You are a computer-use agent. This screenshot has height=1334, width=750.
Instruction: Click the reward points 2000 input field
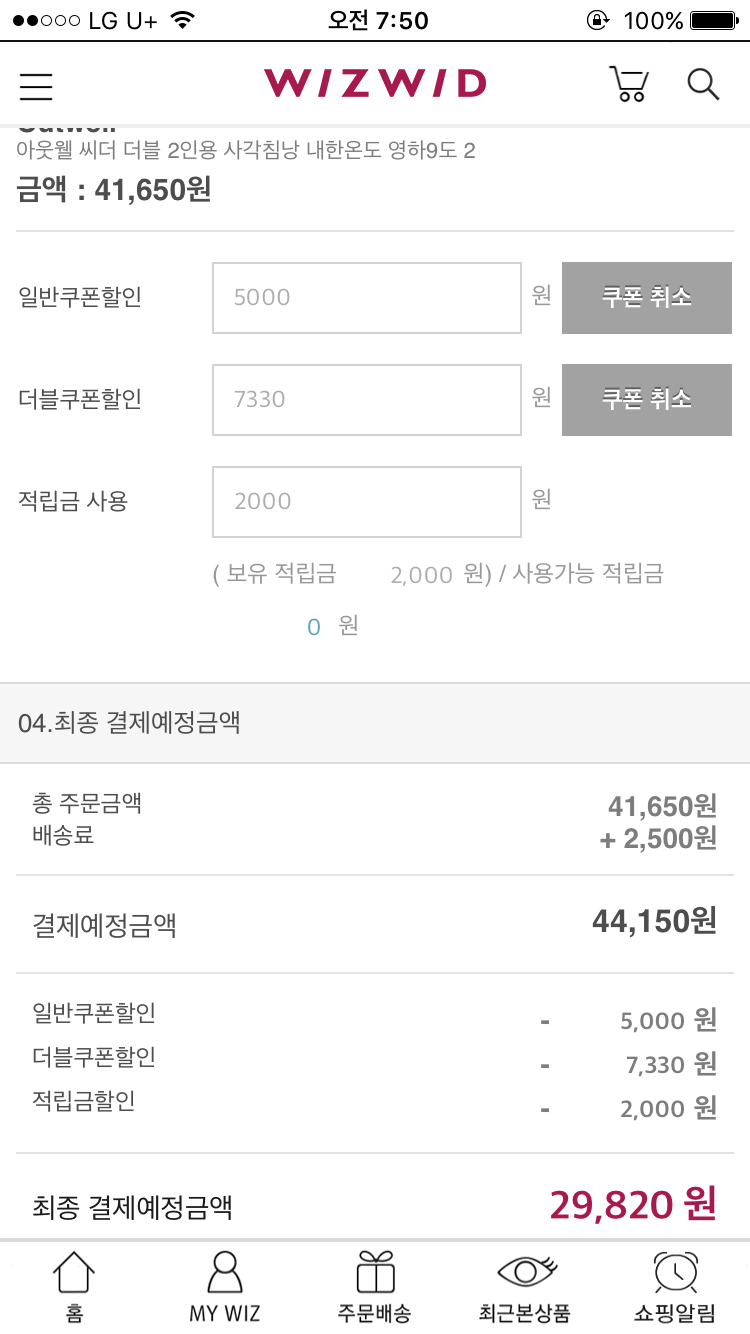pos(366,502)
